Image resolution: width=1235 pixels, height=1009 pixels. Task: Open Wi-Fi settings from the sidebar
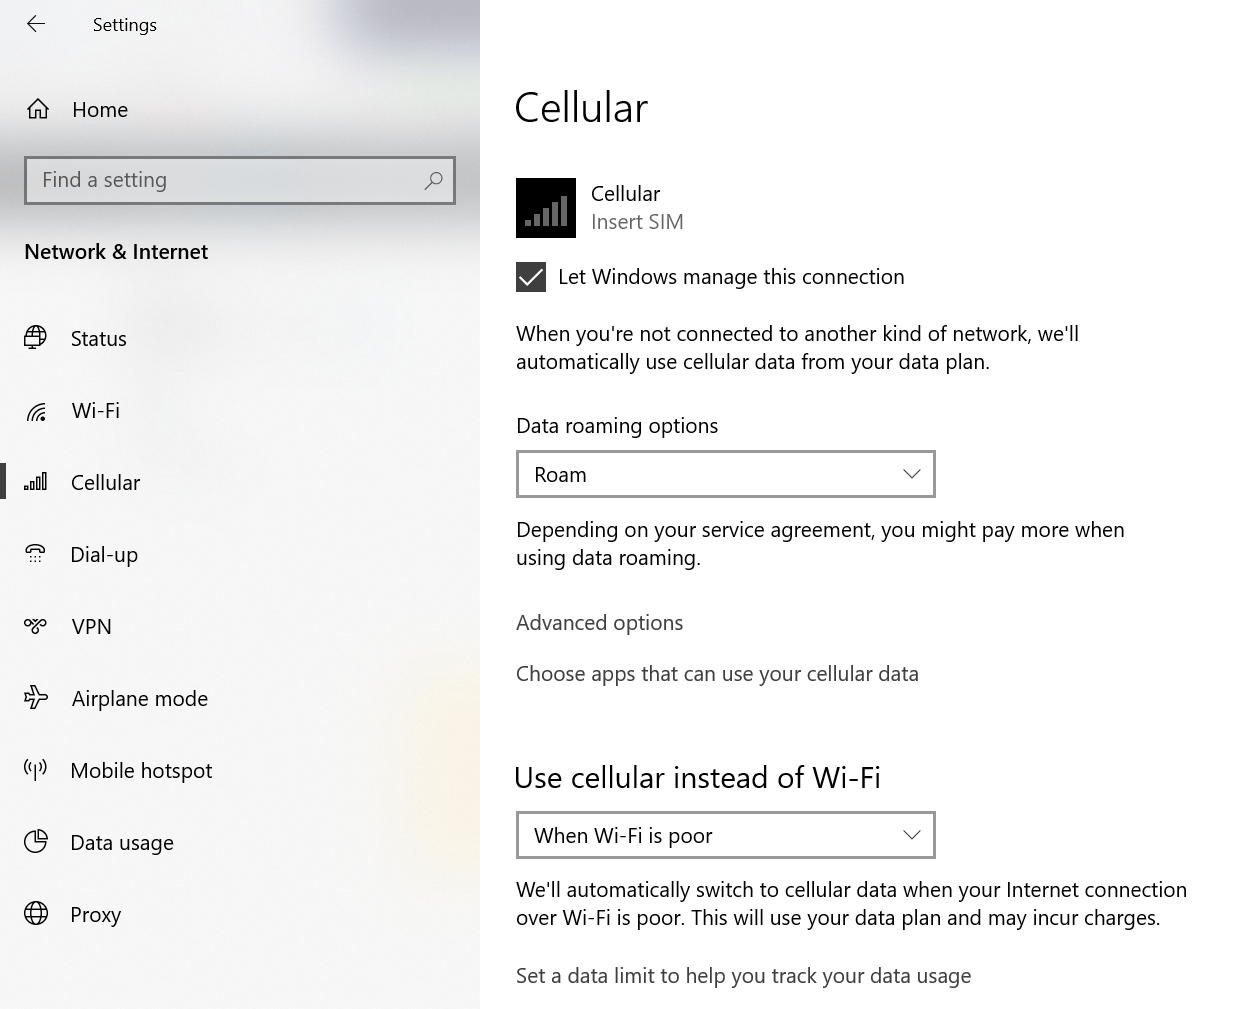pos(36,410)
